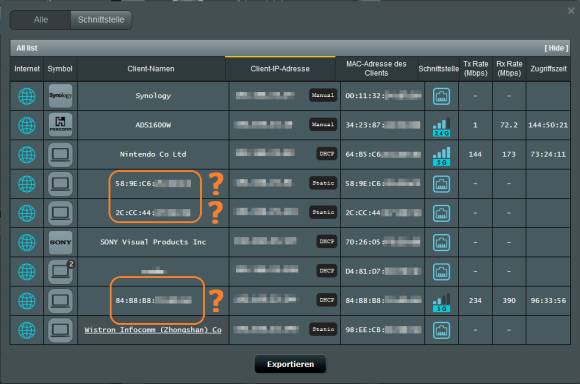Click the [Hide] link
This screenshot has width=580, height=384.
tap(556, 48)
